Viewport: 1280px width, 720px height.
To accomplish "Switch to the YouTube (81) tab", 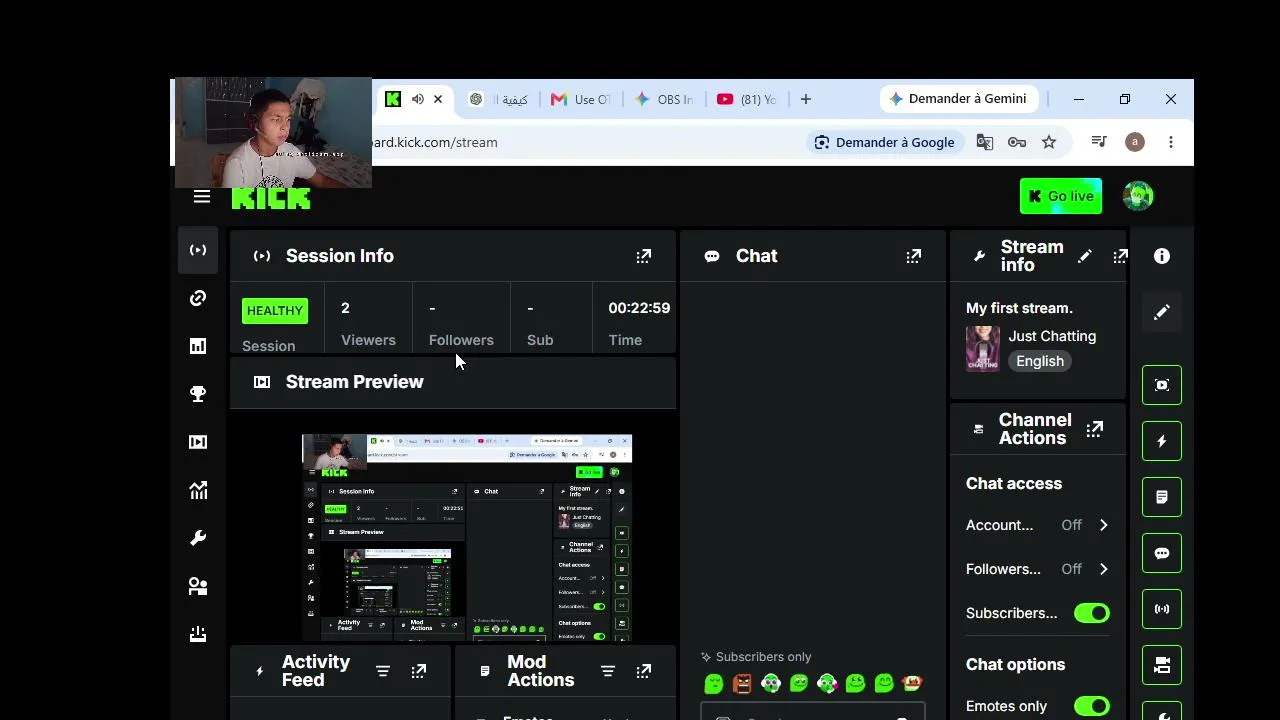I will pos(747,99).
